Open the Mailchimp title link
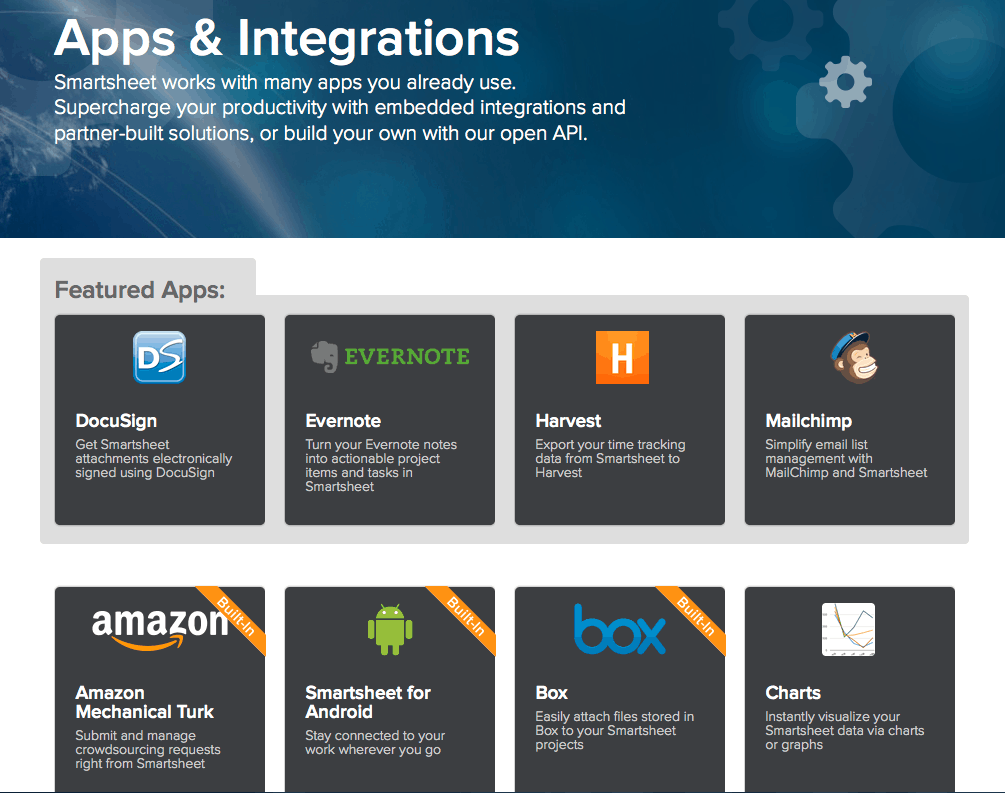The width and height of the screenshot is (1005, 793). (x=808, y=421)
